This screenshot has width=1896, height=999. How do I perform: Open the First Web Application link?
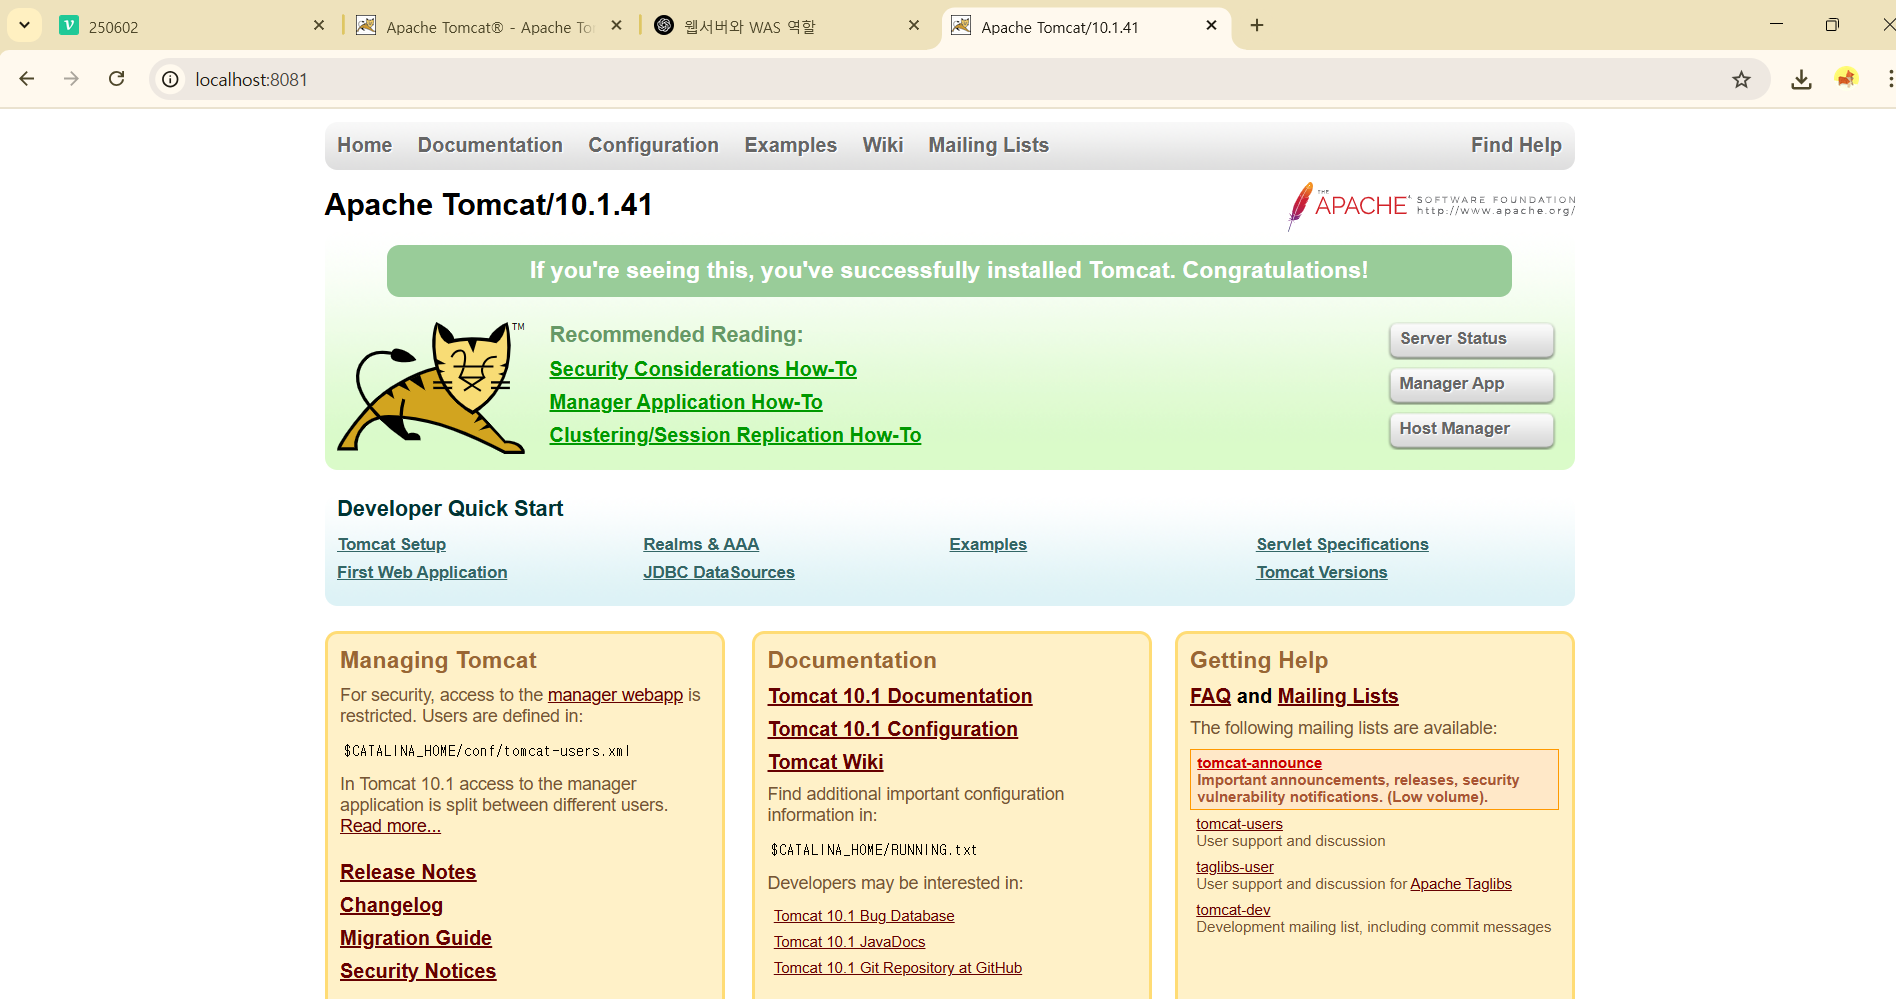(422, 572)
